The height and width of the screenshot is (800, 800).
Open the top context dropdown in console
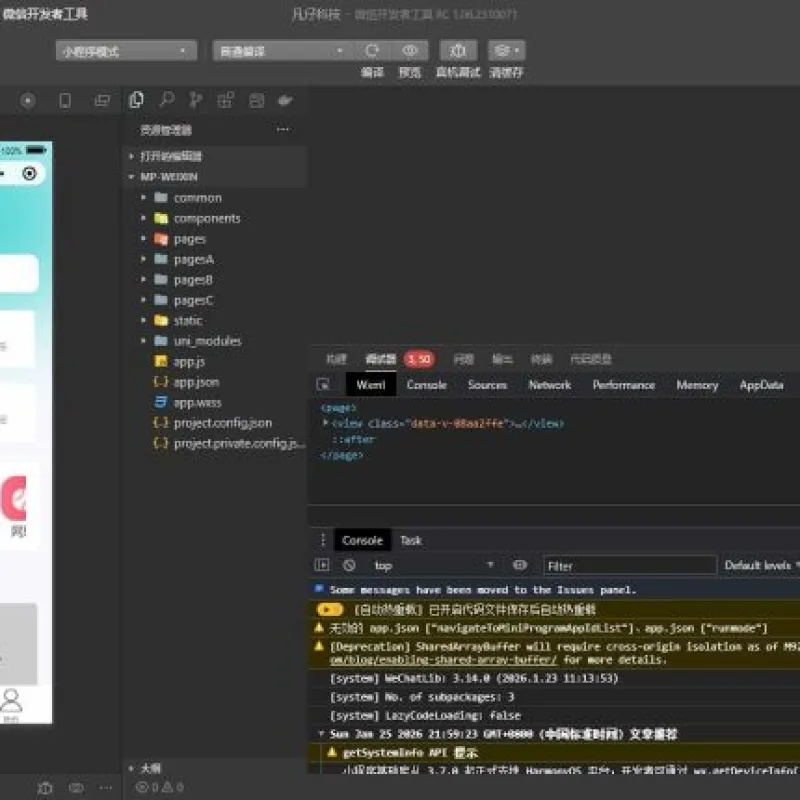point(434,565)
